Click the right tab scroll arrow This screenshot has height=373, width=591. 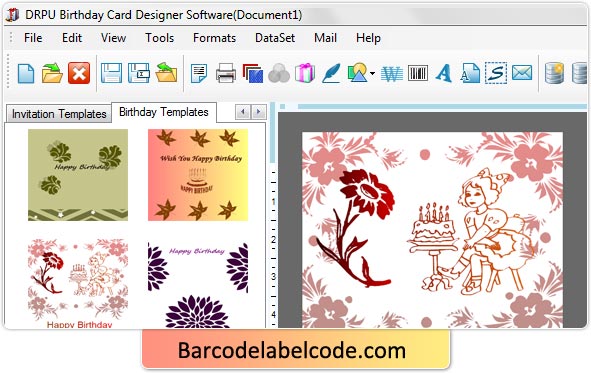[259, 112]
